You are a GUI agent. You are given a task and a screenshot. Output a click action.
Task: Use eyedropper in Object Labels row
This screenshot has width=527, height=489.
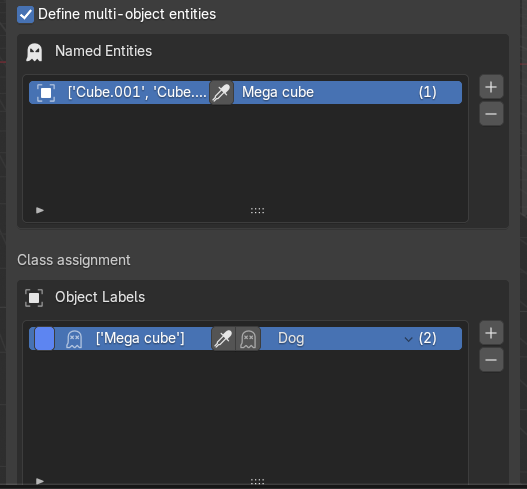click(x=224, y=338)
